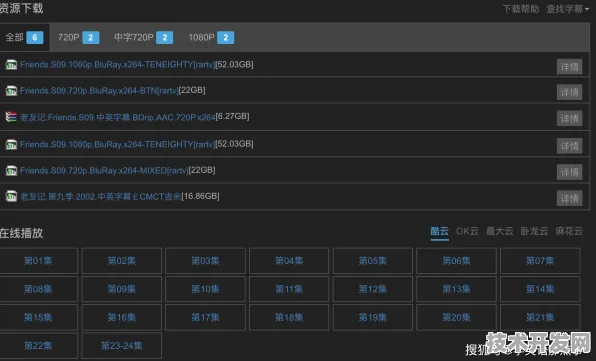
Task: Open Friends.S09.720p.BluRay.x264-MIXED download link
Action: 104,171
